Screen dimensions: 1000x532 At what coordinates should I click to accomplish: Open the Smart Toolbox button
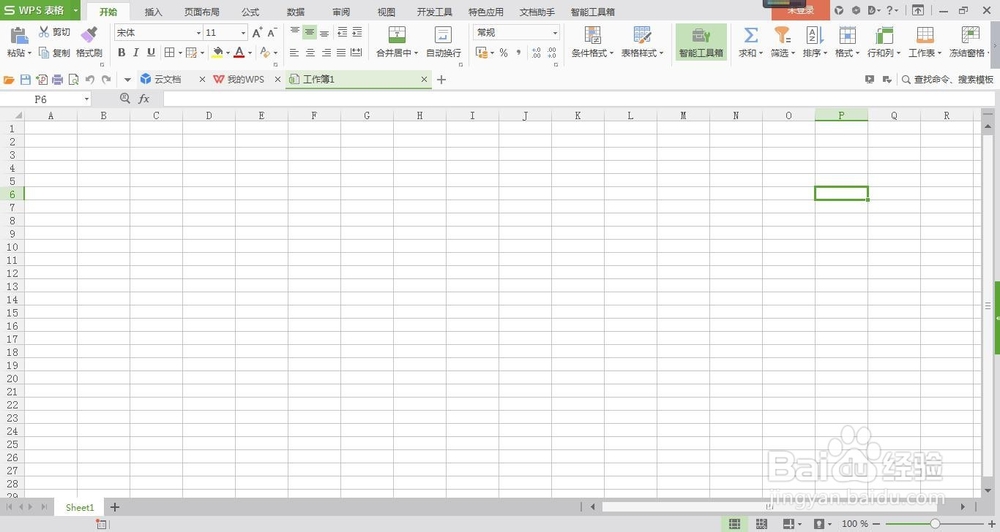click(701, 42)
